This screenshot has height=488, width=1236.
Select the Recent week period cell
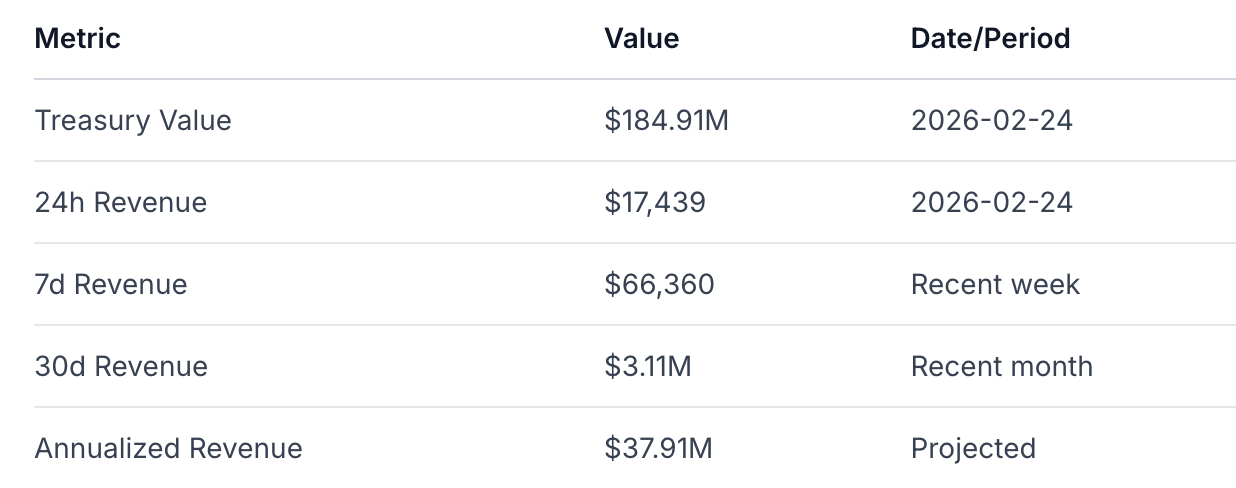pos(995,285)
